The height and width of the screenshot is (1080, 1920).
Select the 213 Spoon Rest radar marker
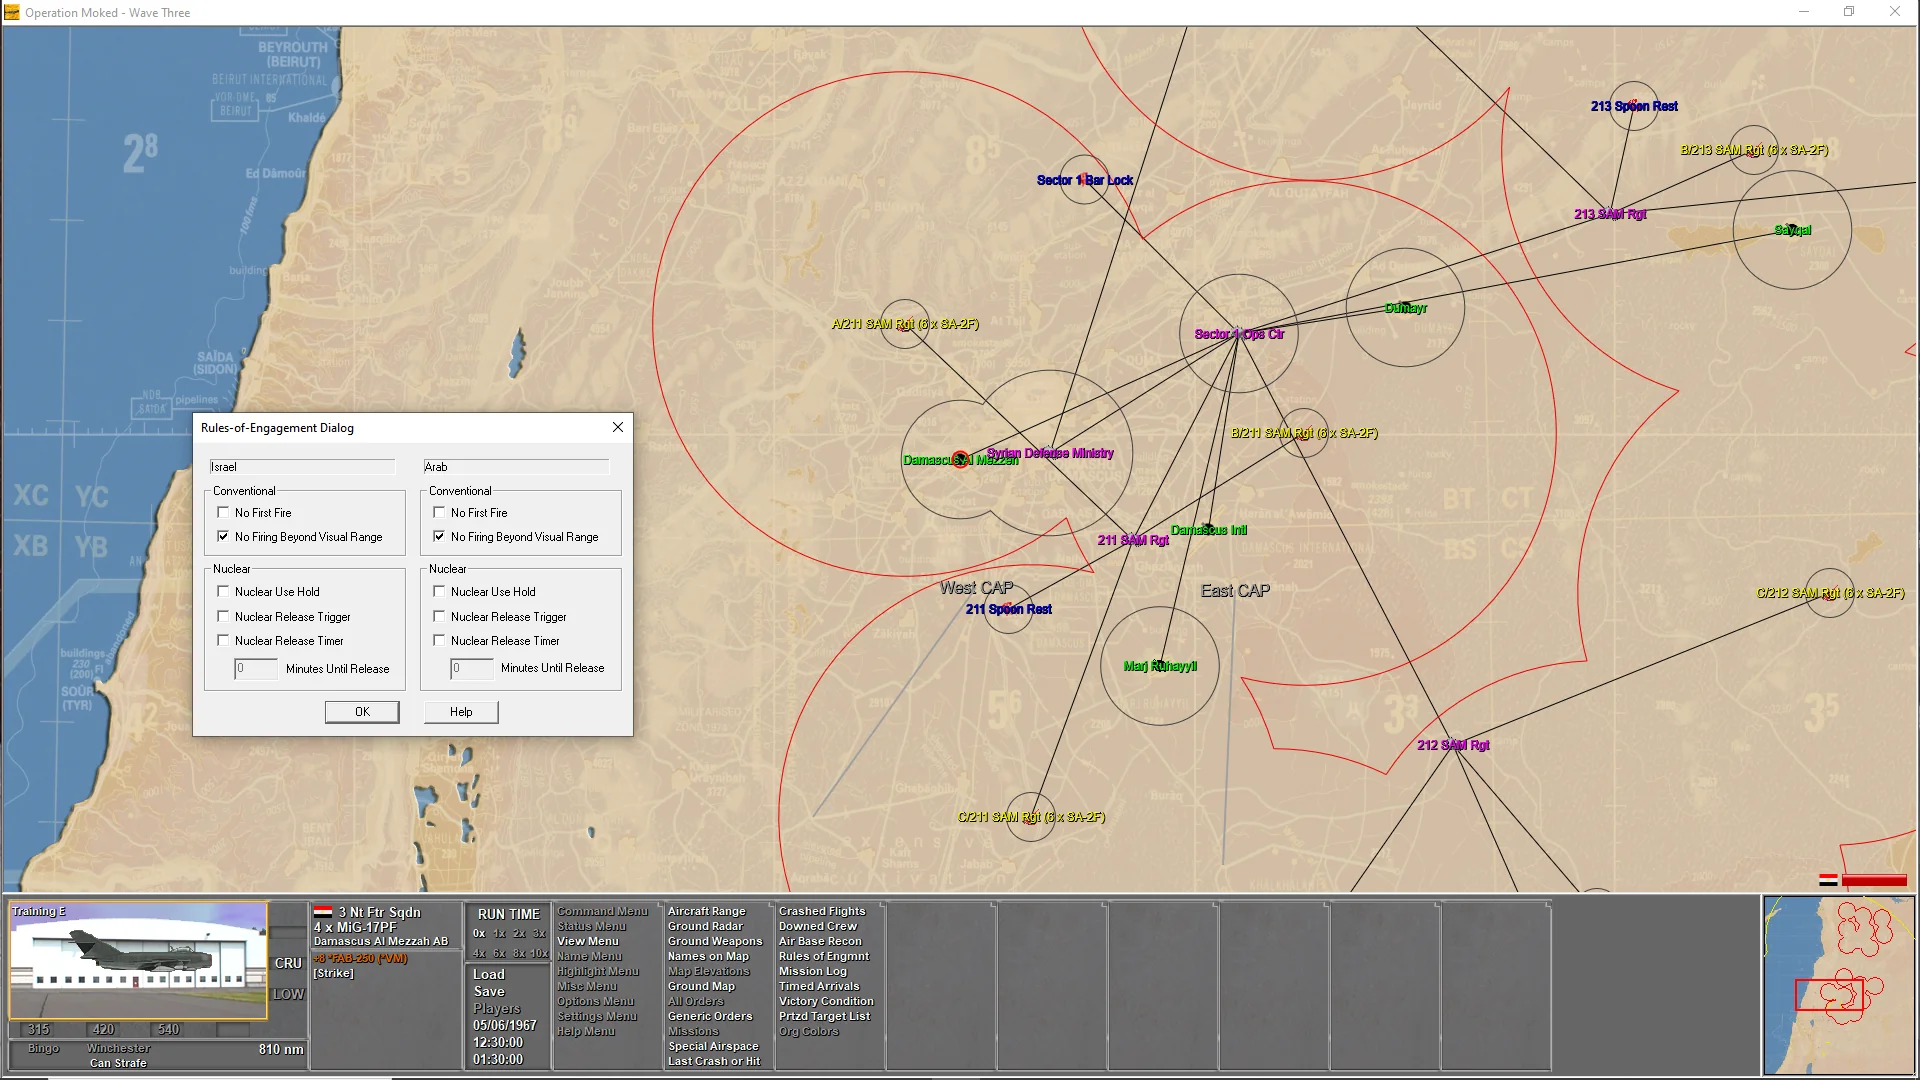[x=1634, y=106]
